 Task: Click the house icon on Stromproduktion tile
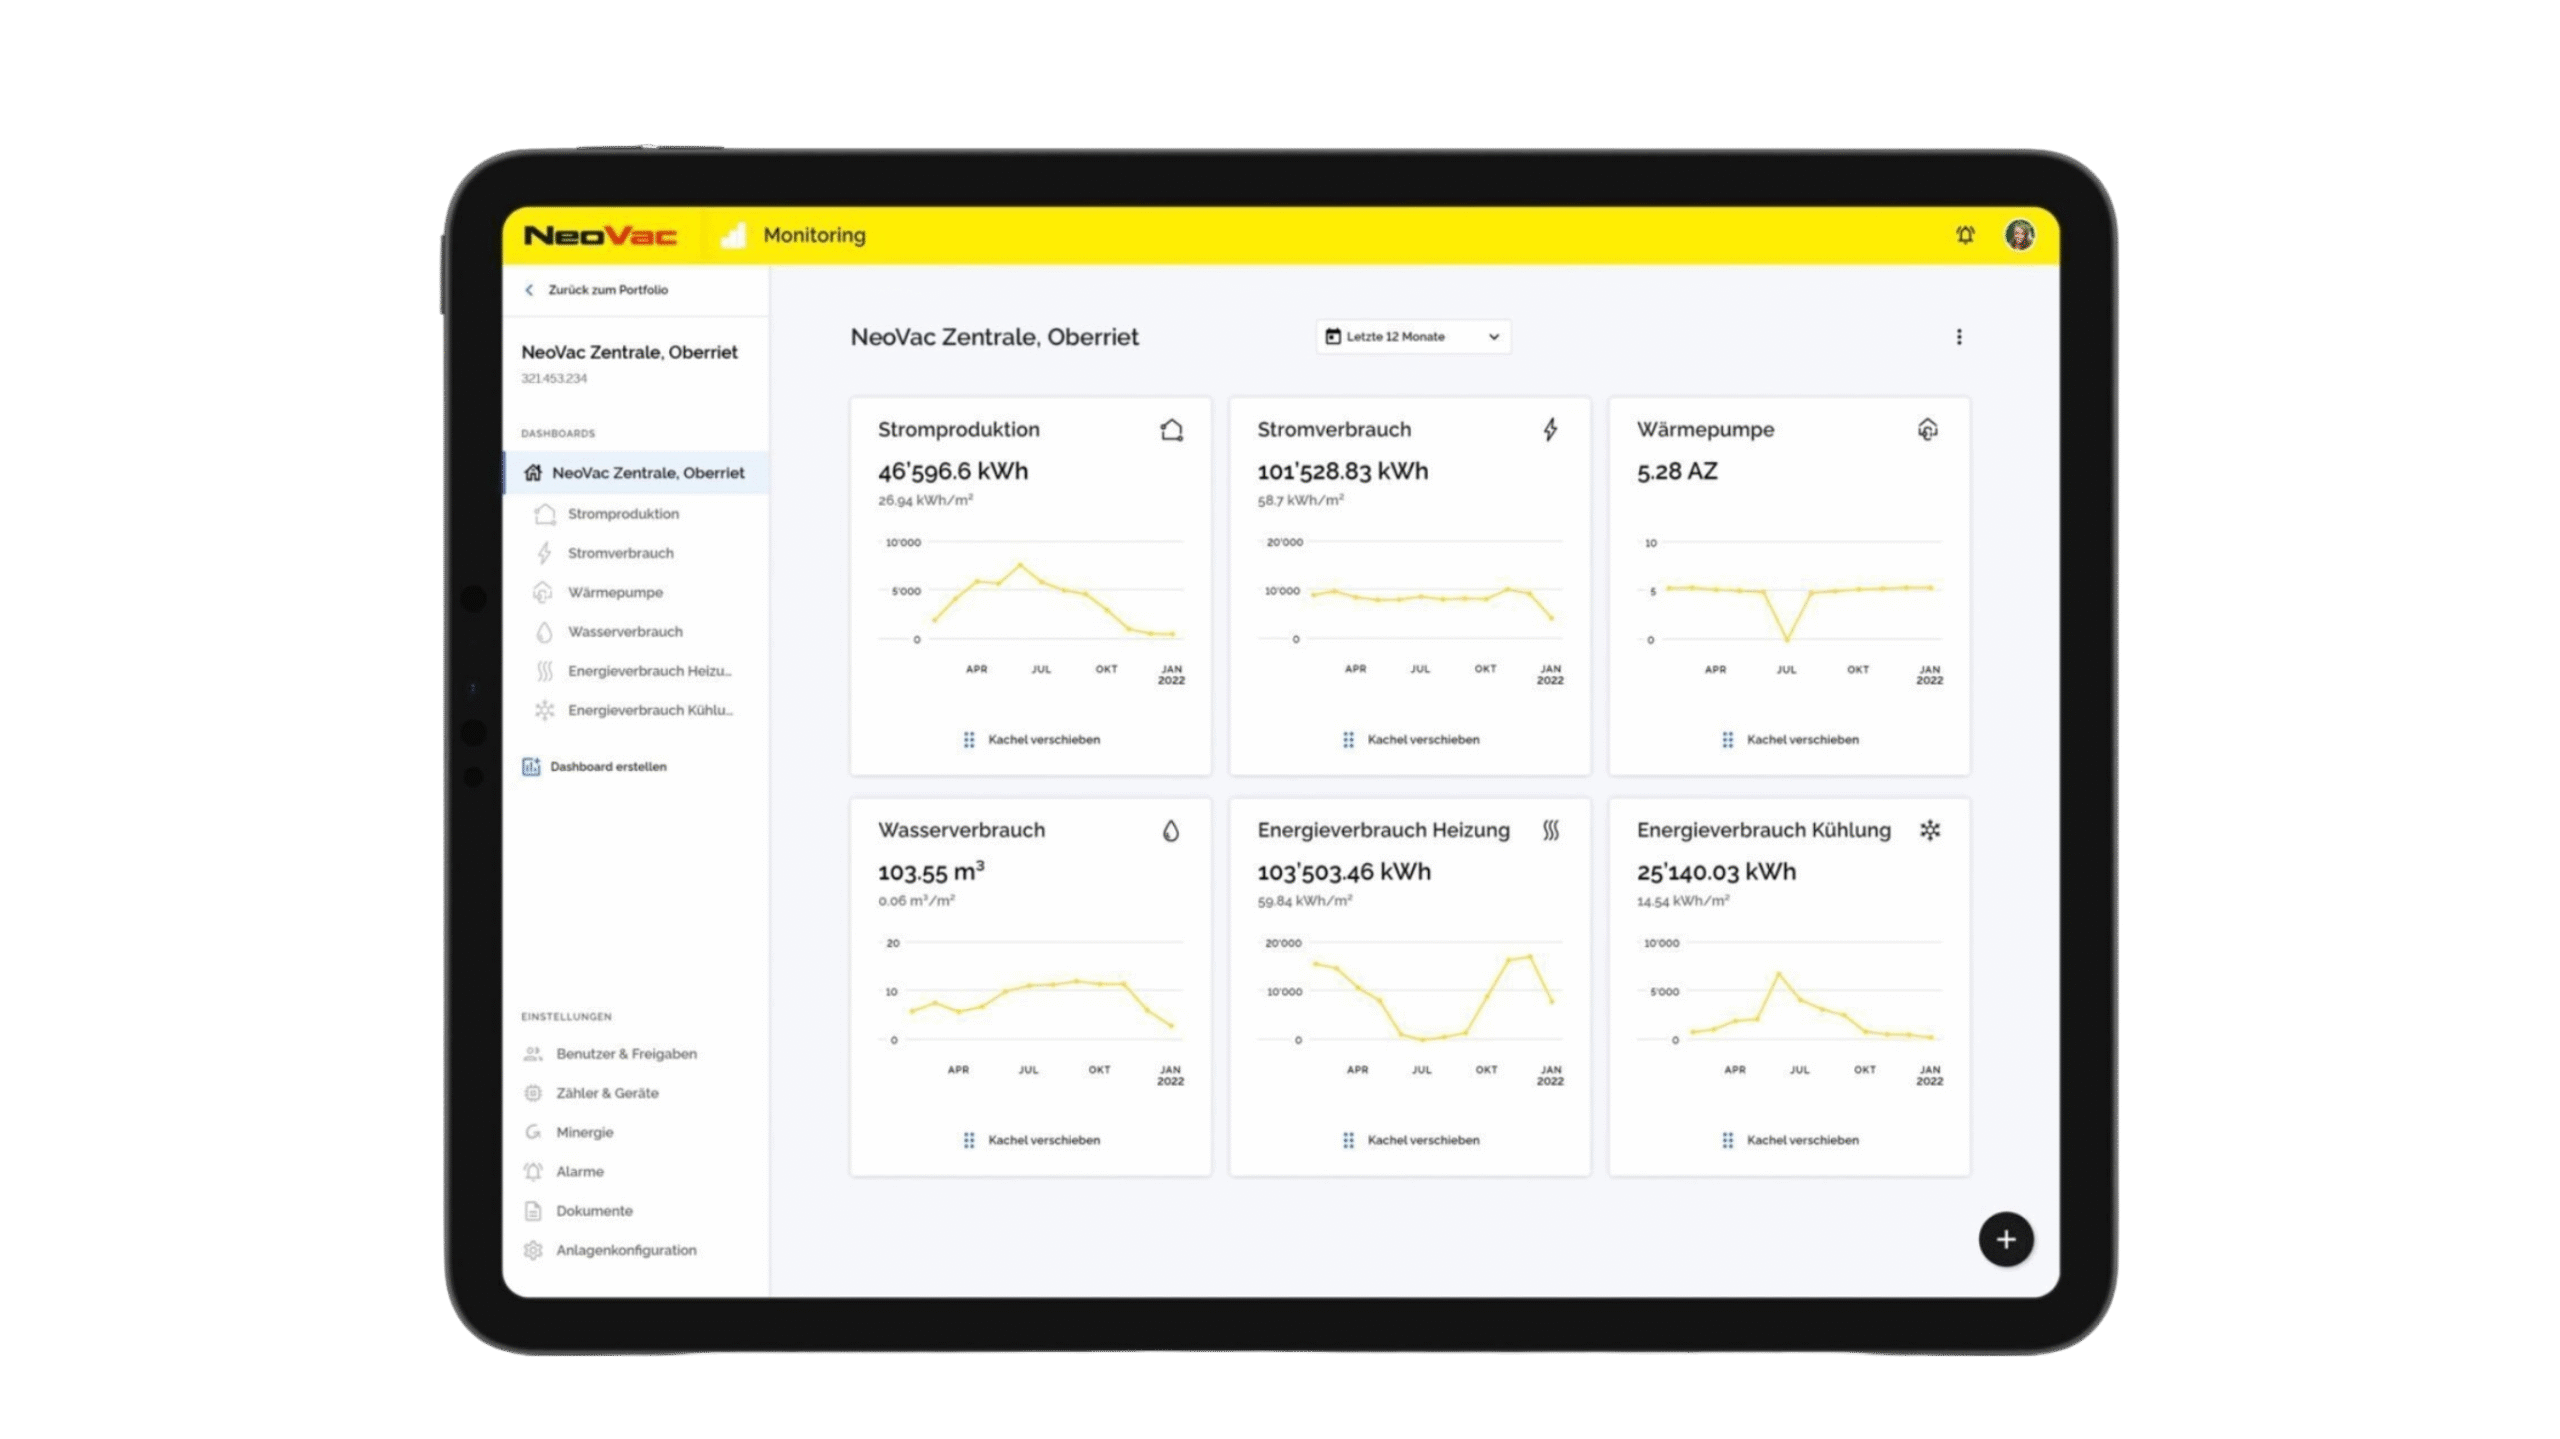[1171, 430]
